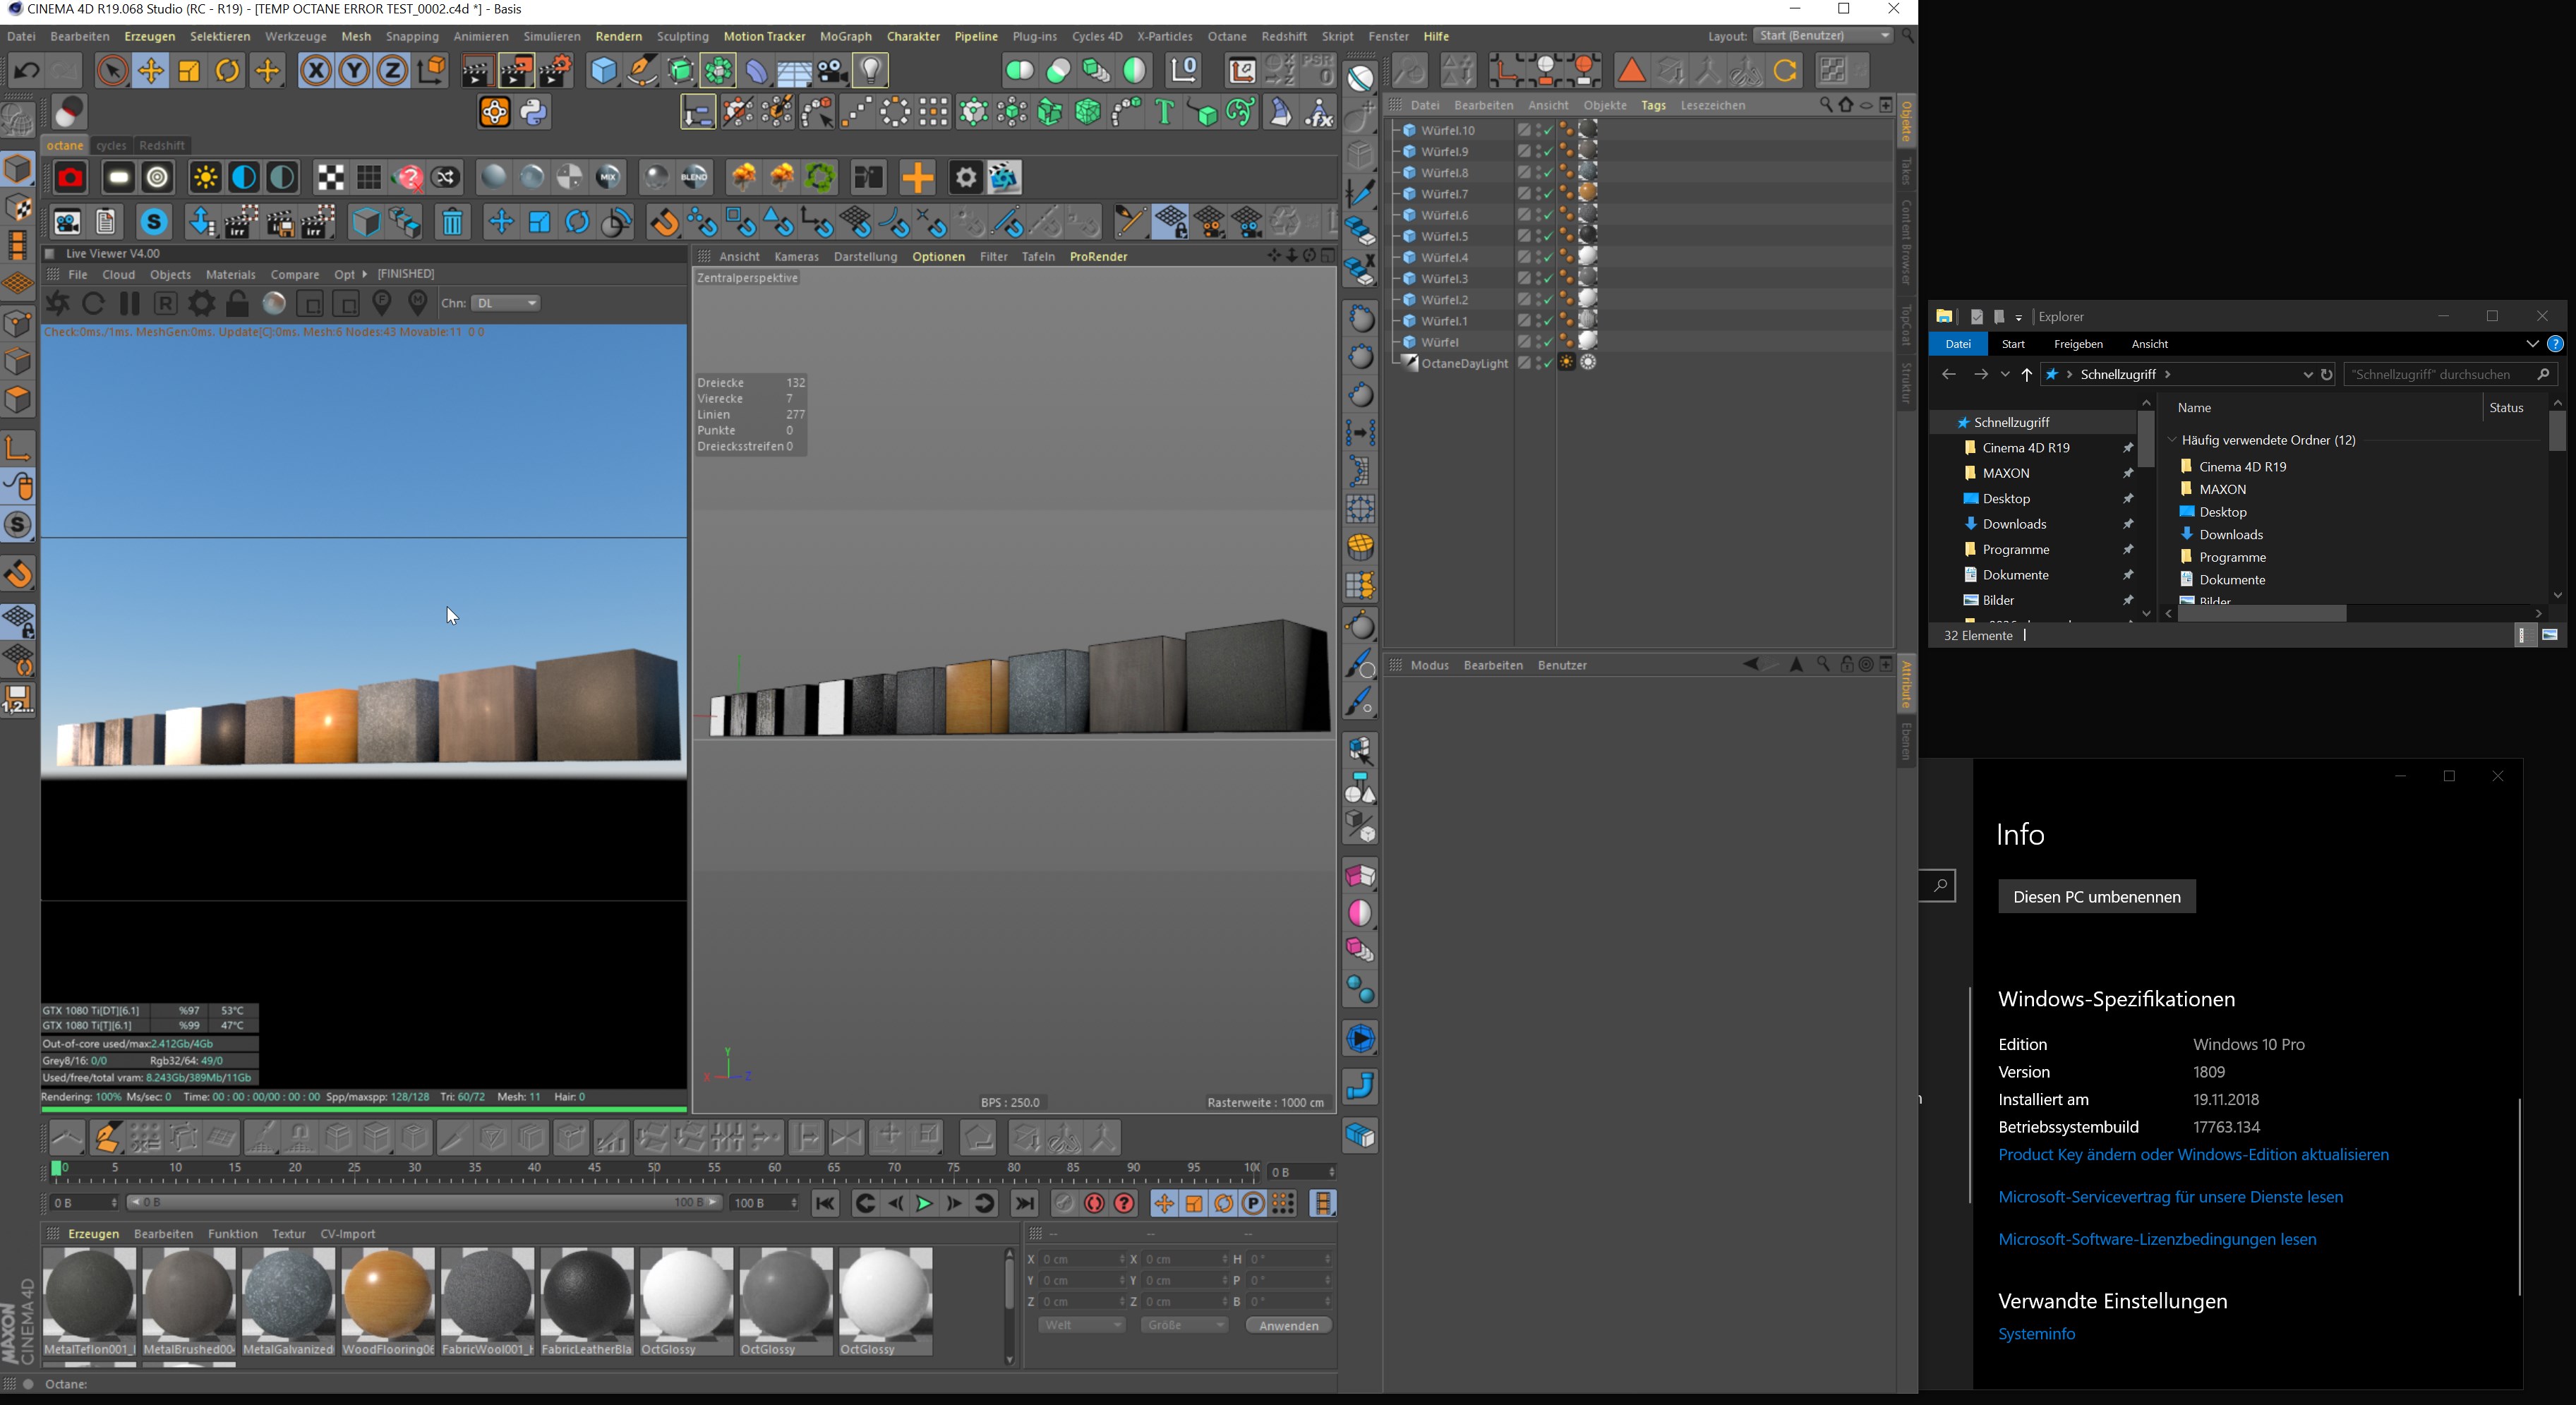The height and width of the screenshot is (1405, 2576).
Task: Click the Python script icon
Action: [x=534, y=113]
